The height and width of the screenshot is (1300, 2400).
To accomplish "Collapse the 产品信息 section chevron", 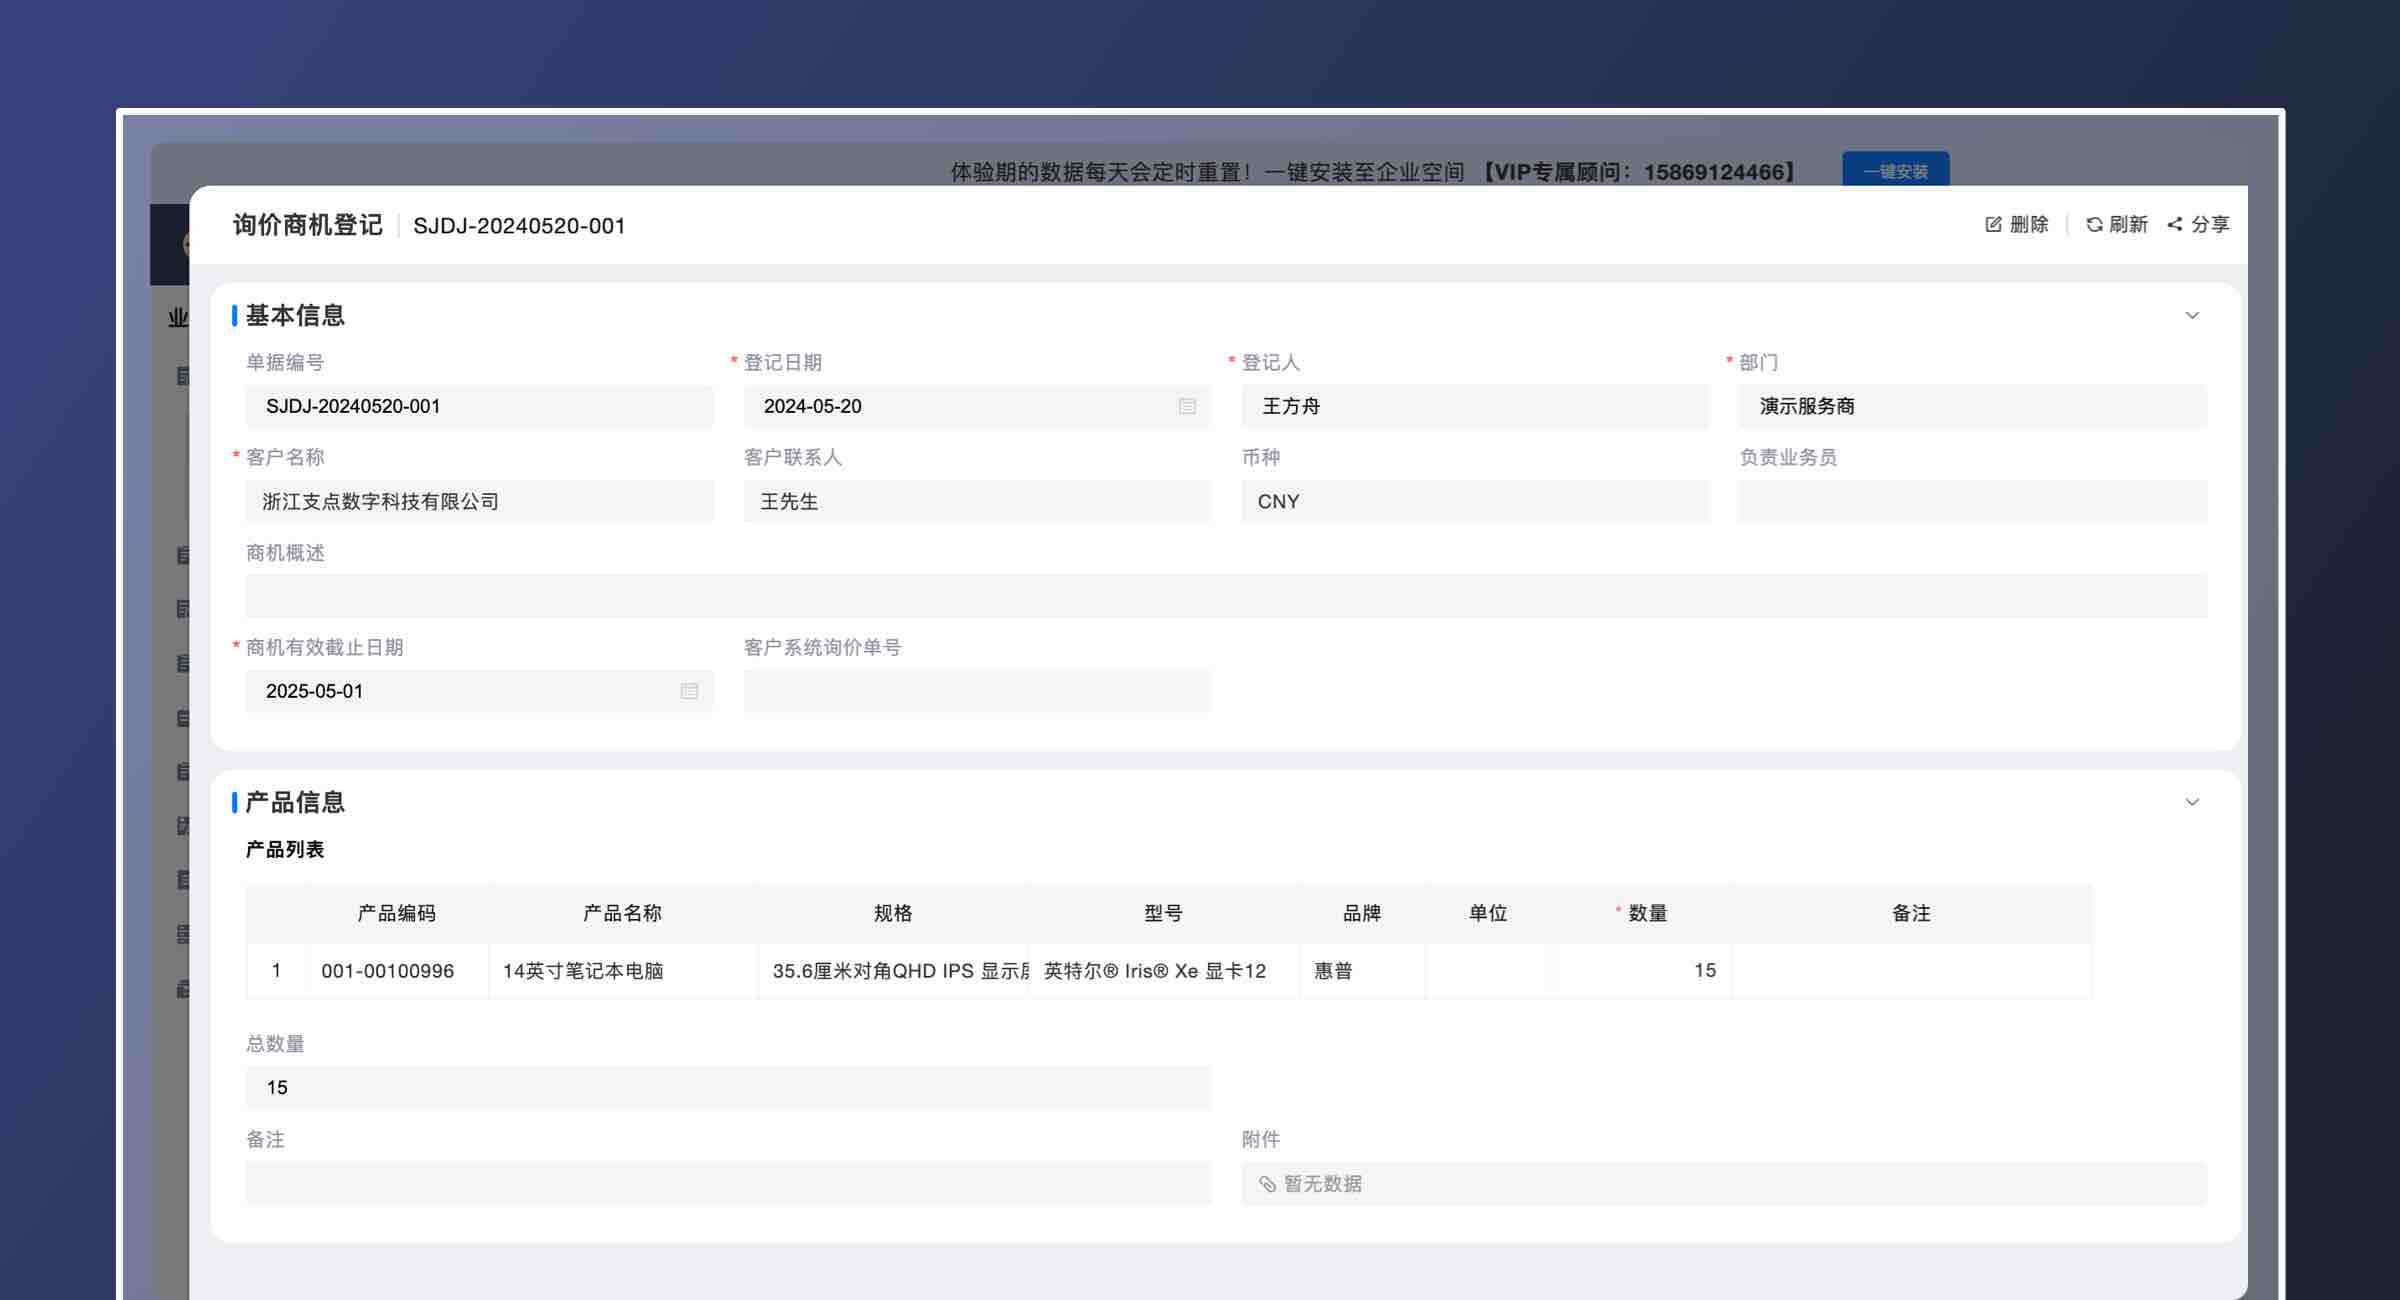I will click(x=2192, y=802).
